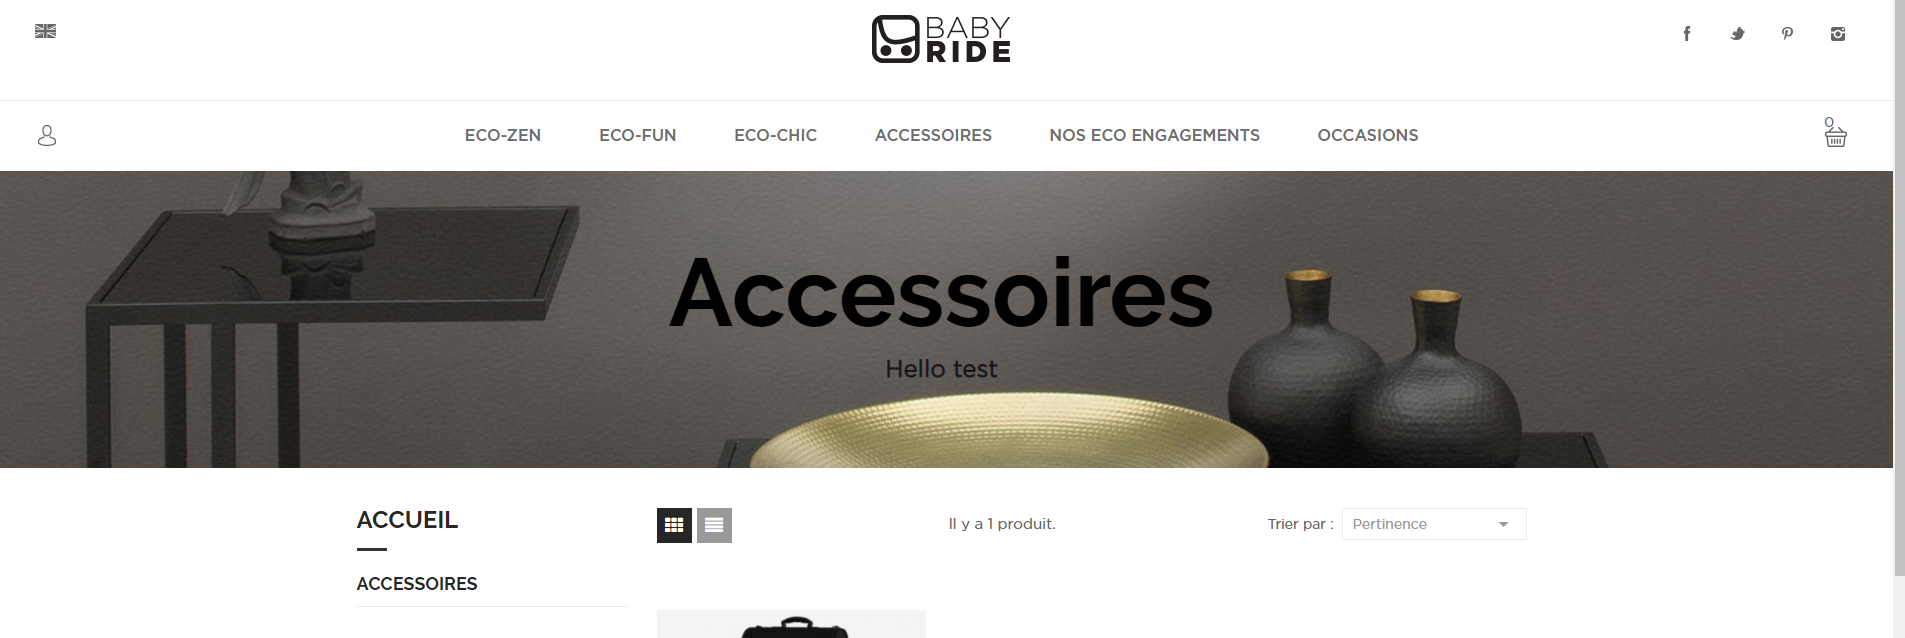
Task: Open the shopping cart basket
Action: pyautogui.click(x=1835, y=133)
